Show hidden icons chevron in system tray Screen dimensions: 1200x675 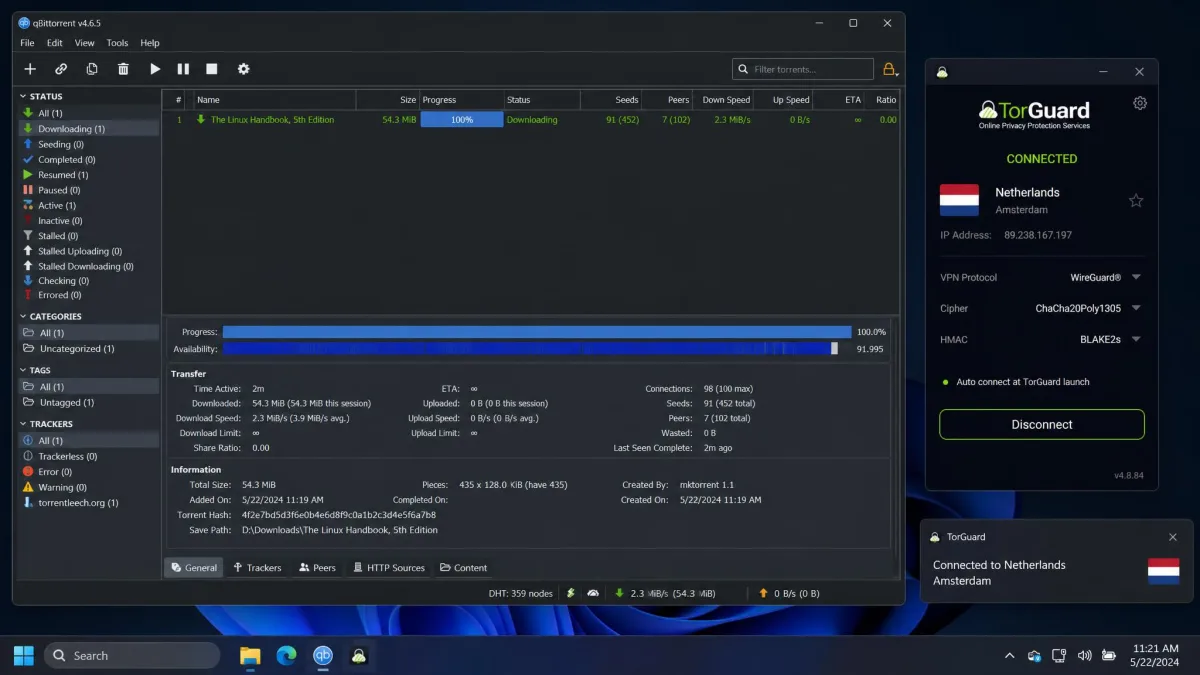(1009, 656)
